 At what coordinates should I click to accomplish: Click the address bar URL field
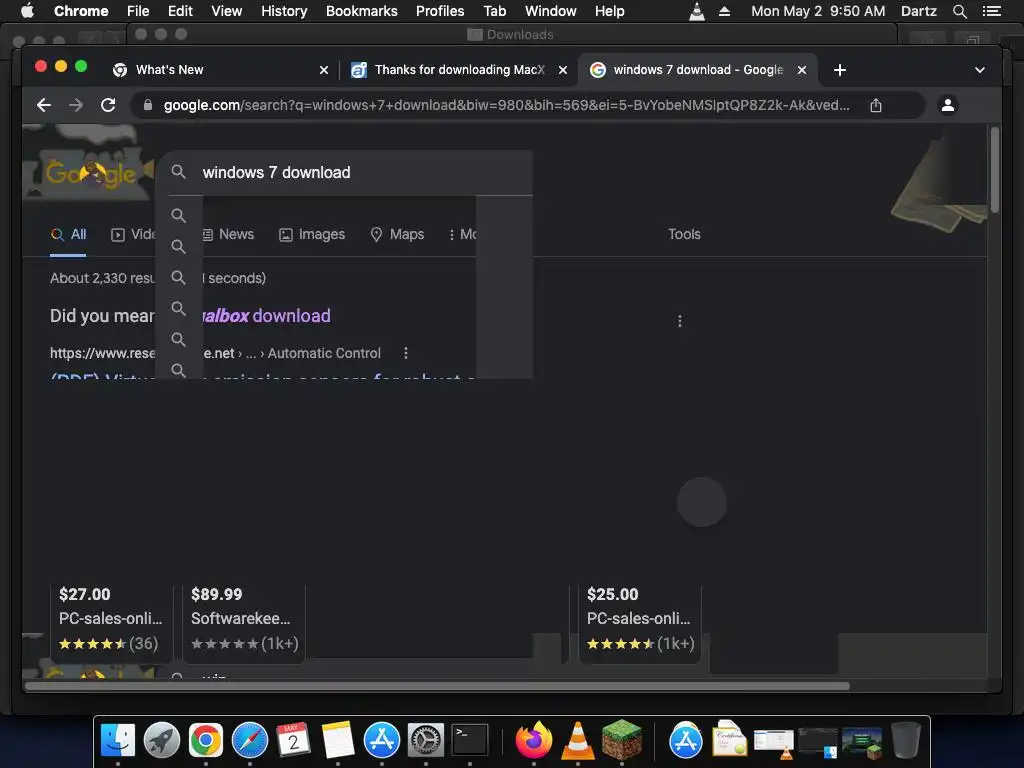pos(506,105)
